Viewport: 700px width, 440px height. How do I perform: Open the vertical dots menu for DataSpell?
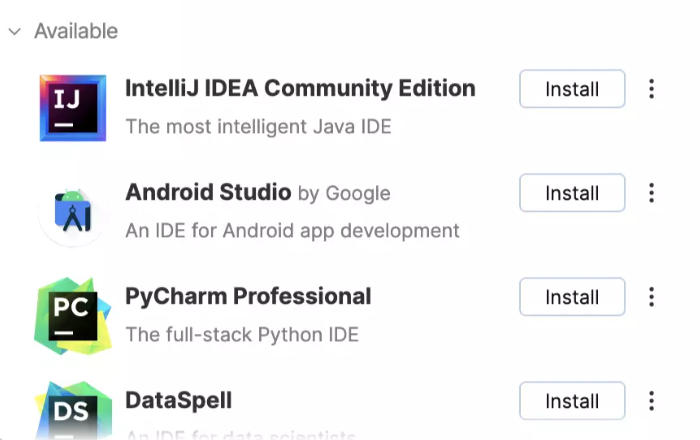(651, 401)
